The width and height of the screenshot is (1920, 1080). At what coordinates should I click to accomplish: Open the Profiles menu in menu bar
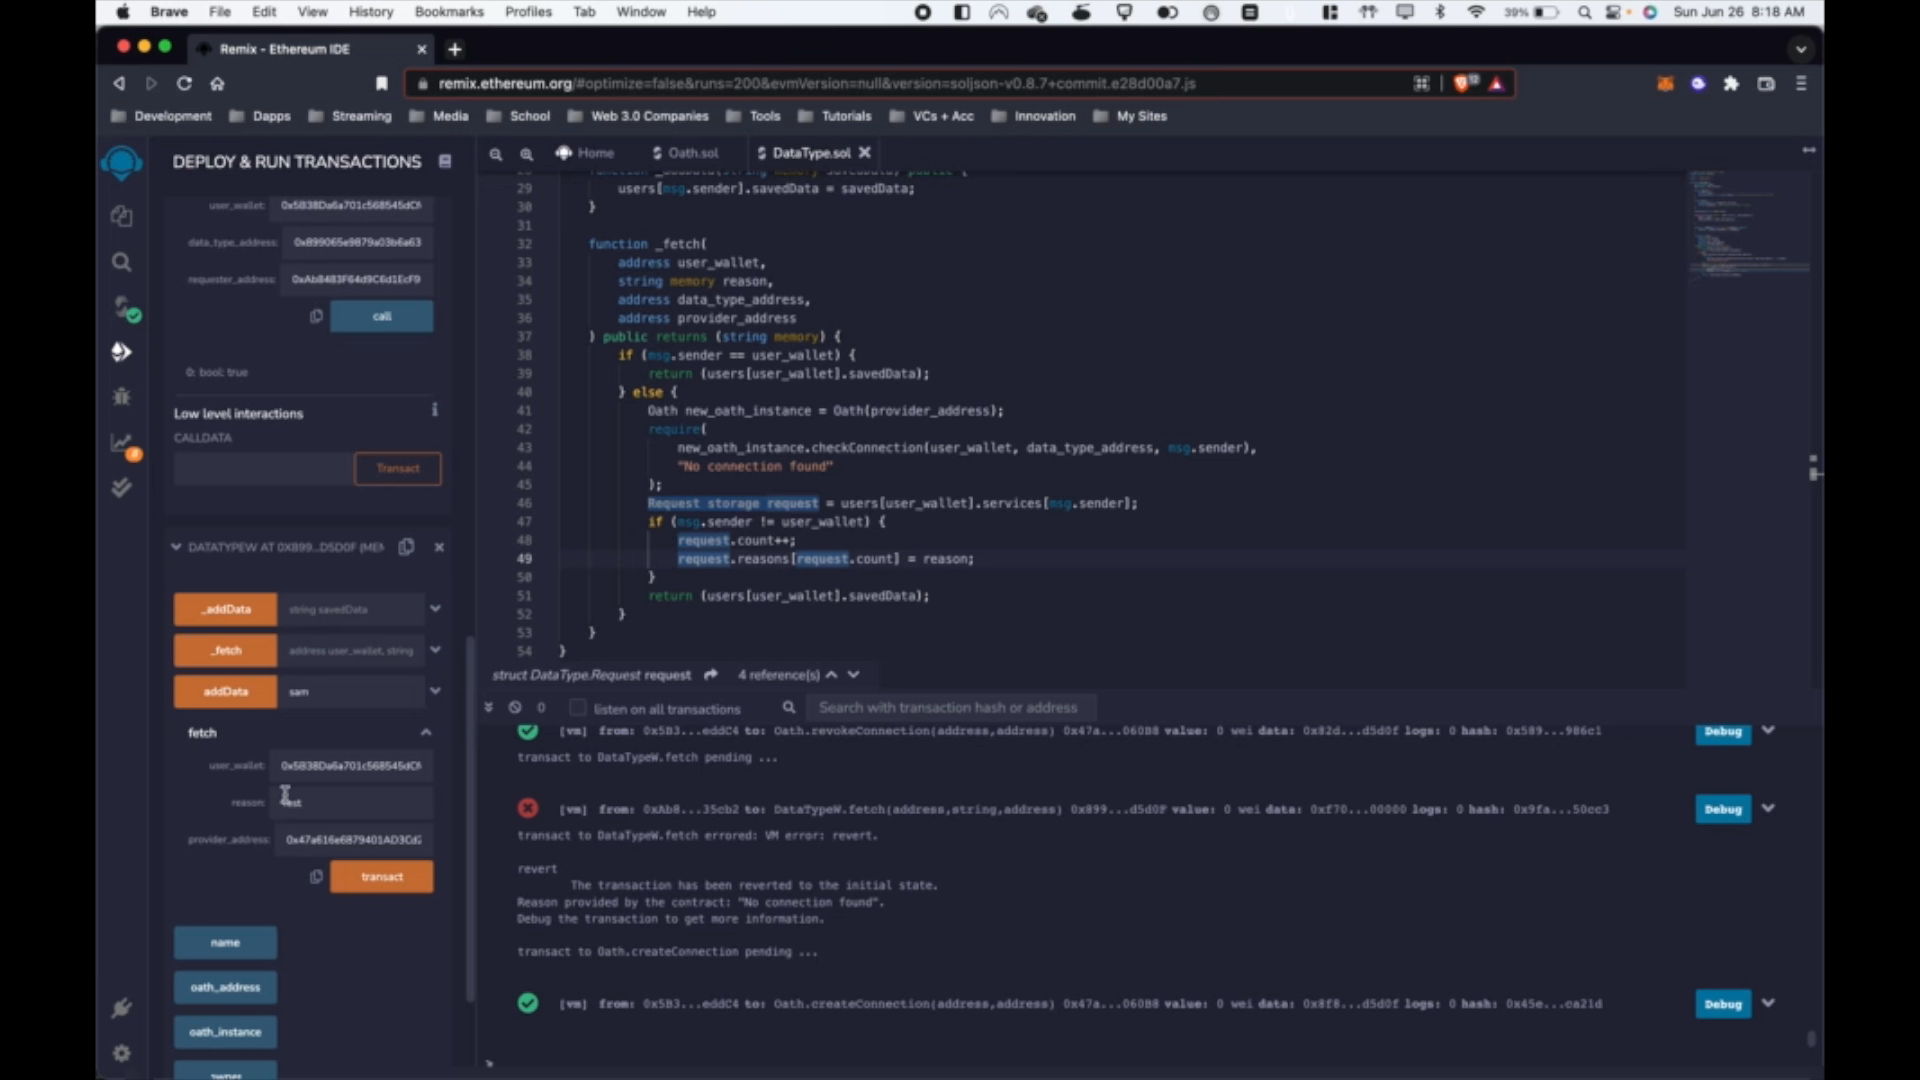point(528,12)
